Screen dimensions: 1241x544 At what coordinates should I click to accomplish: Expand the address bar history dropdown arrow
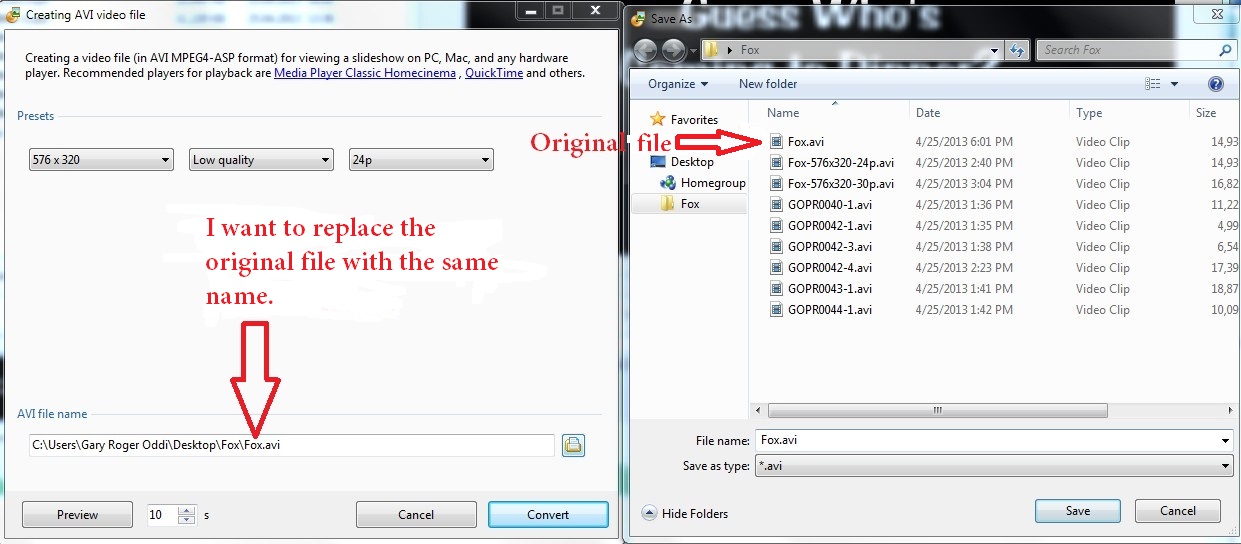[994, 50]
